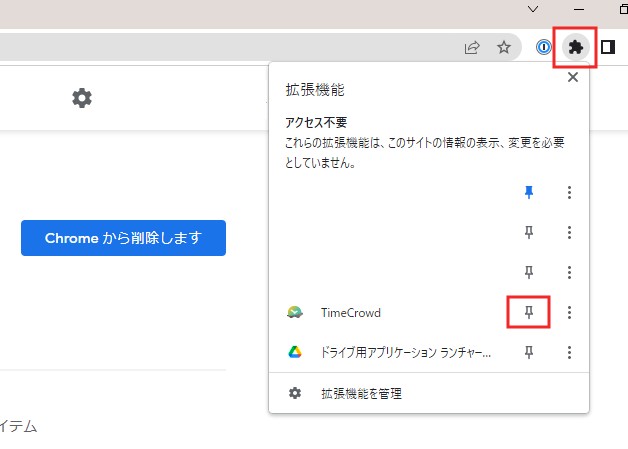Toggle pin for ドライブ用アプリケーション ランチャー
This screenshot has width=628, height=449.
point(530,352)
